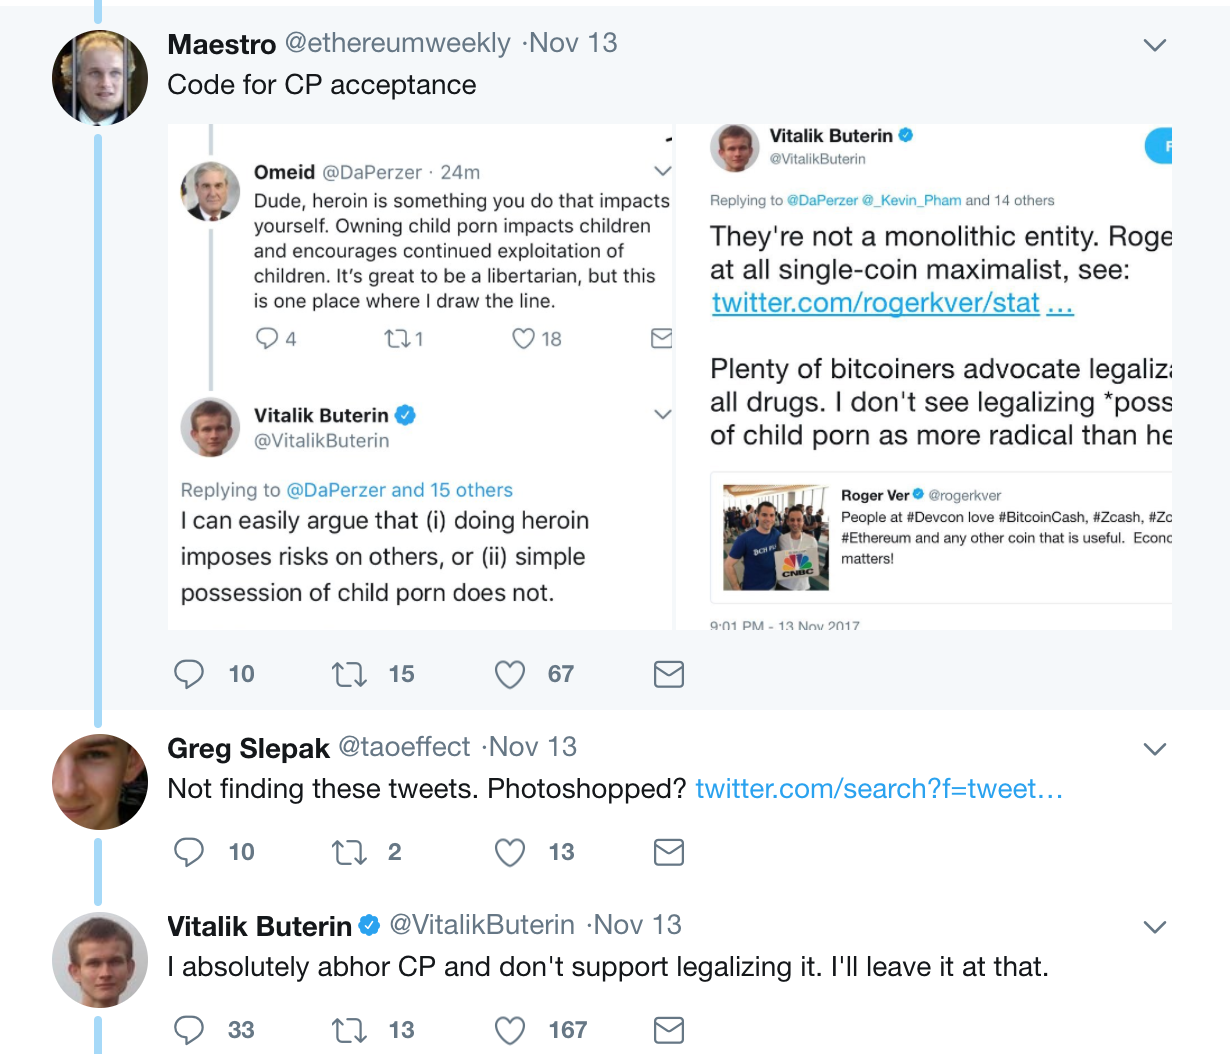1230x1054 pixels.
Task: Share Greg Slepak's tweet via message icon
Action: (x=668, y=852)
